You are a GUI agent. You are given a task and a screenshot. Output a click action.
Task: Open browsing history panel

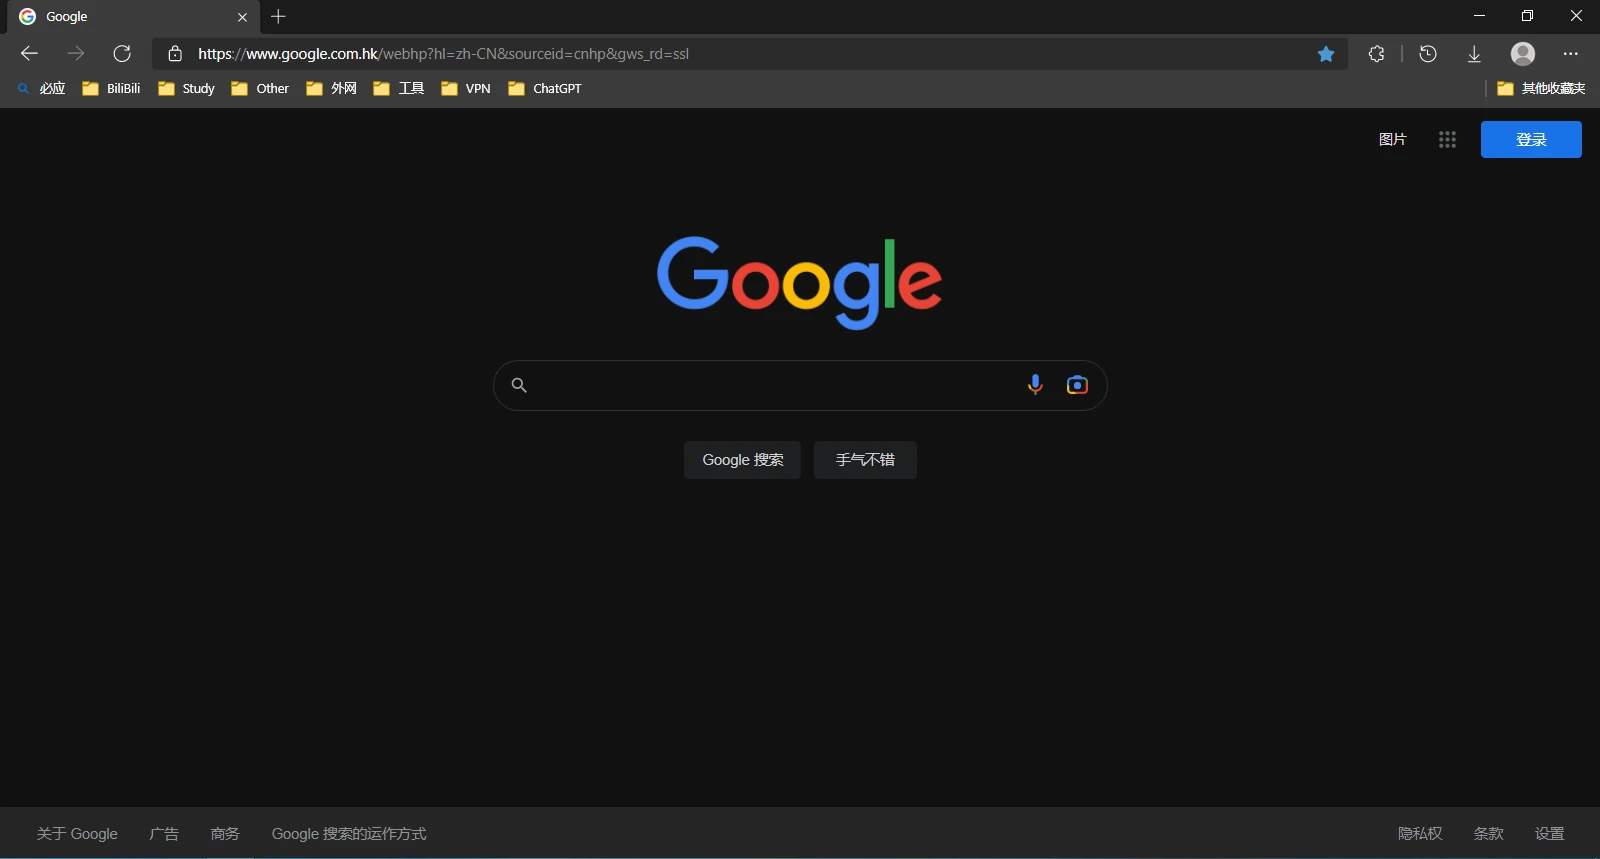click(x=1428, y=54)
